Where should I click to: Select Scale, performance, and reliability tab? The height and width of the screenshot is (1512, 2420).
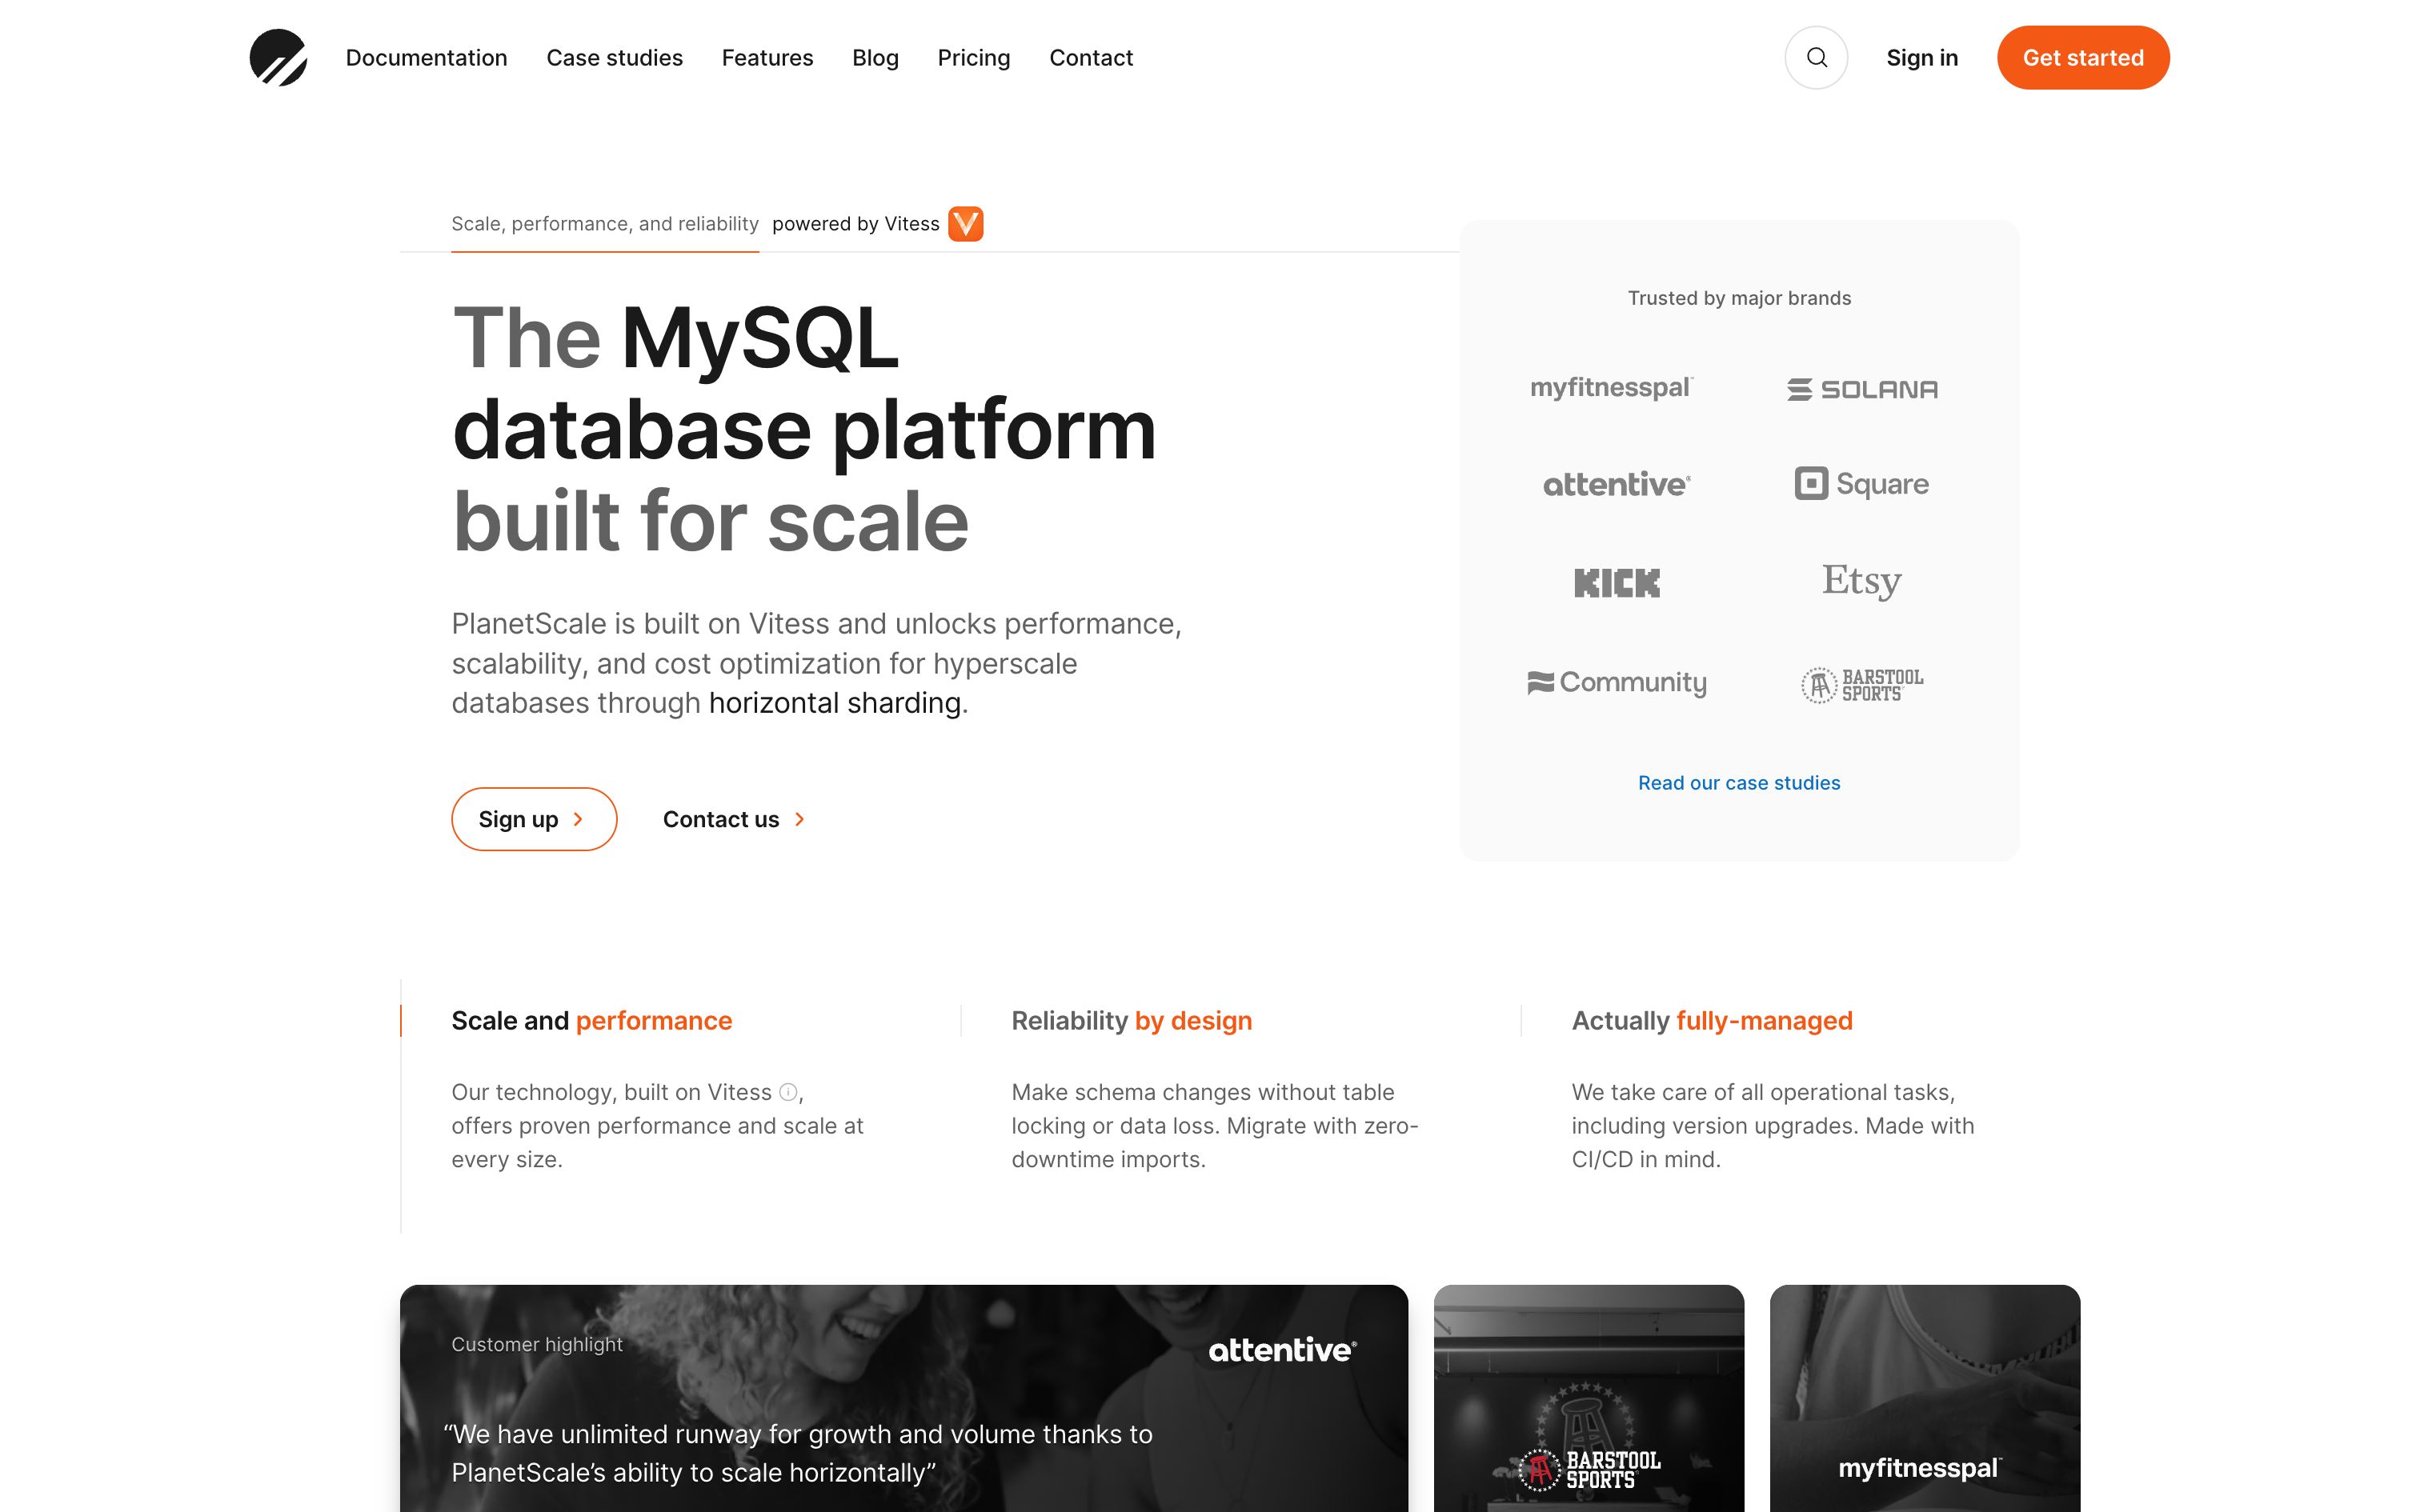(605, 224)
